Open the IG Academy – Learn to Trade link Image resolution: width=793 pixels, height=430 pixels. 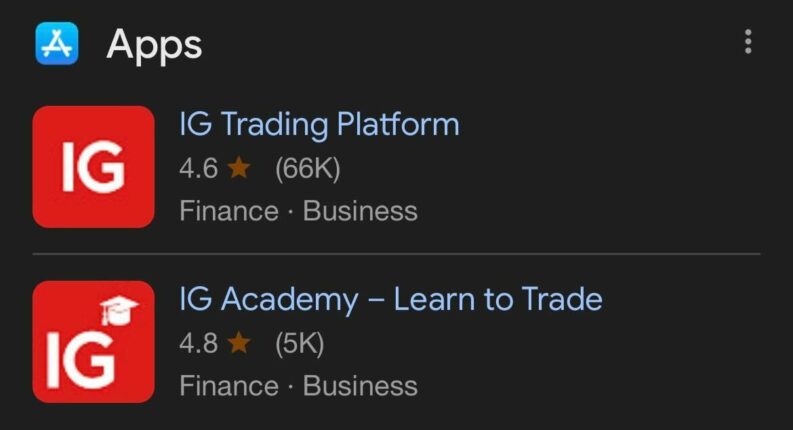(x=390, y=299)
